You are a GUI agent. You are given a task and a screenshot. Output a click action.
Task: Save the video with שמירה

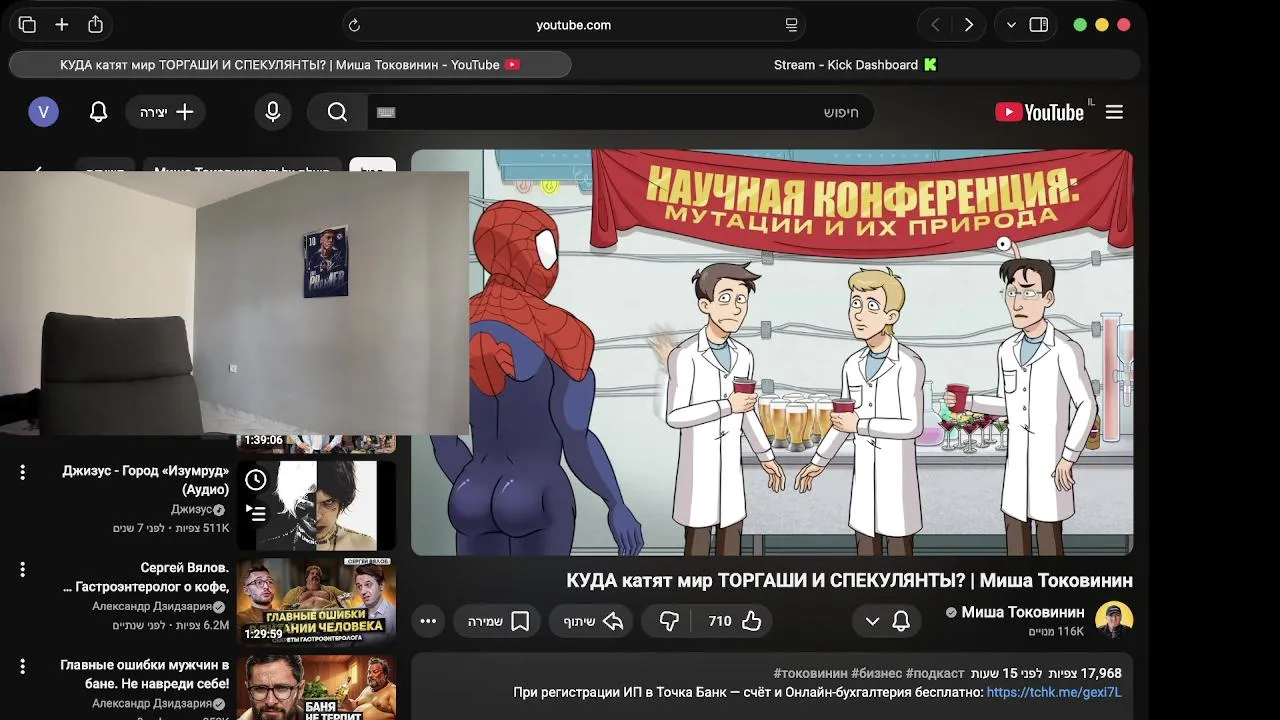coord(497,621)
